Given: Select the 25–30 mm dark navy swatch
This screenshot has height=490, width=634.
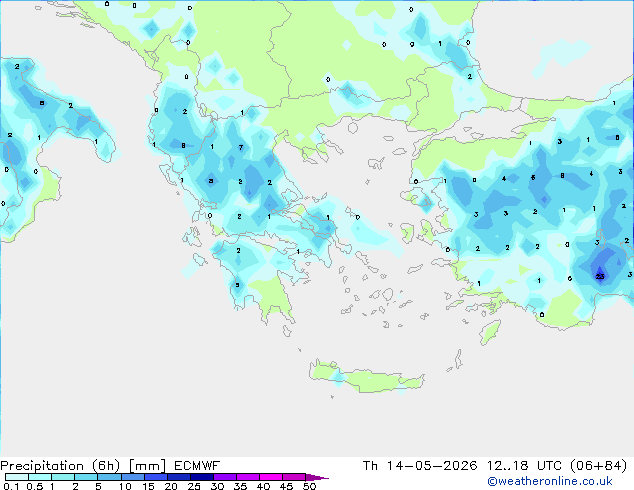Looking at the screenshot, I should 202,477.
